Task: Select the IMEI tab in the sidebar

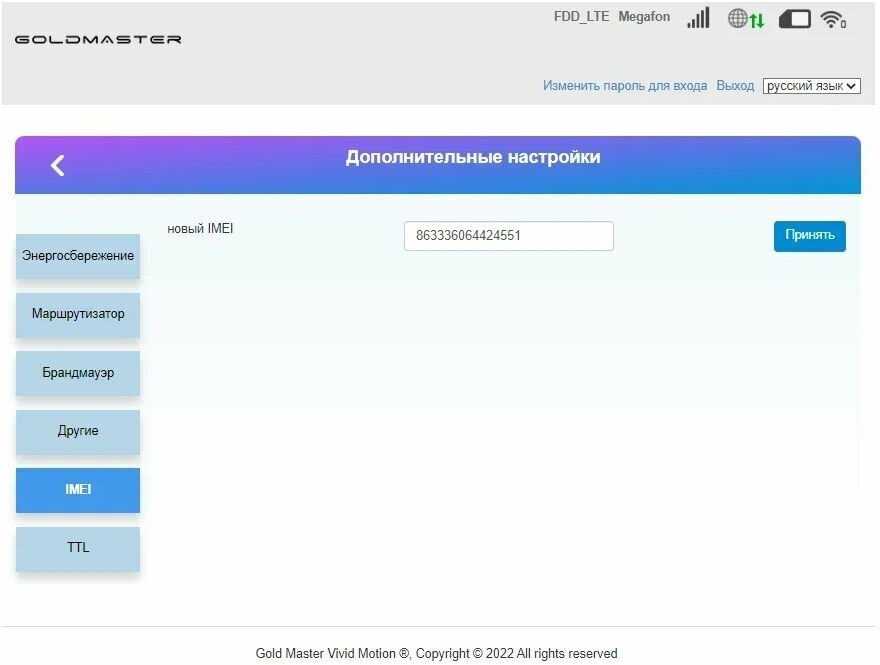Action: click(x=78, y=490)
